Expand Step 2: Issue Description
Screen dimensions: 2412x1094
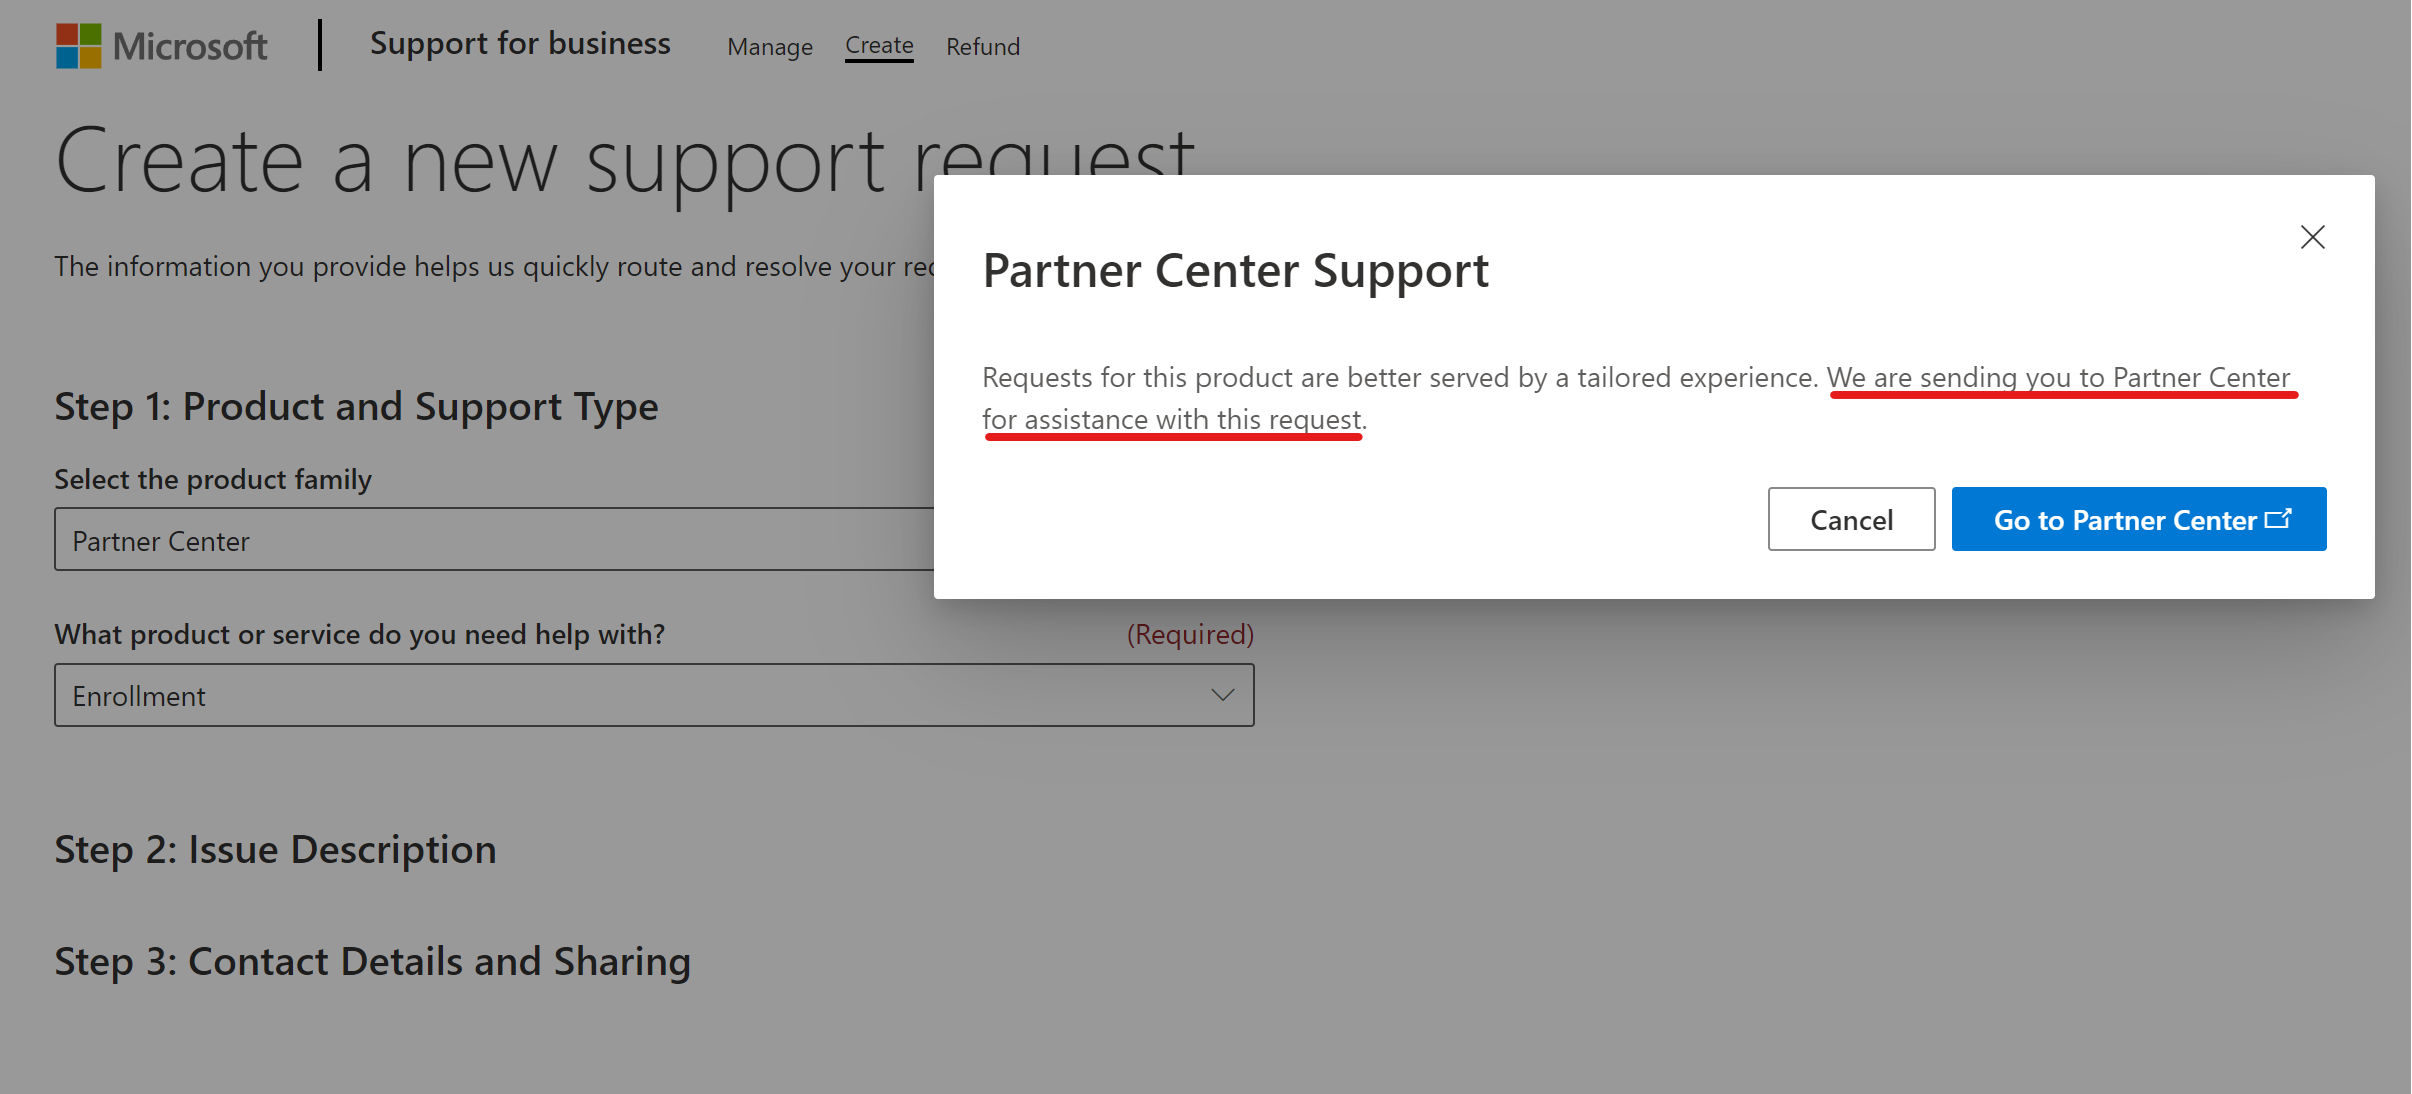click(x=275, y=849)
